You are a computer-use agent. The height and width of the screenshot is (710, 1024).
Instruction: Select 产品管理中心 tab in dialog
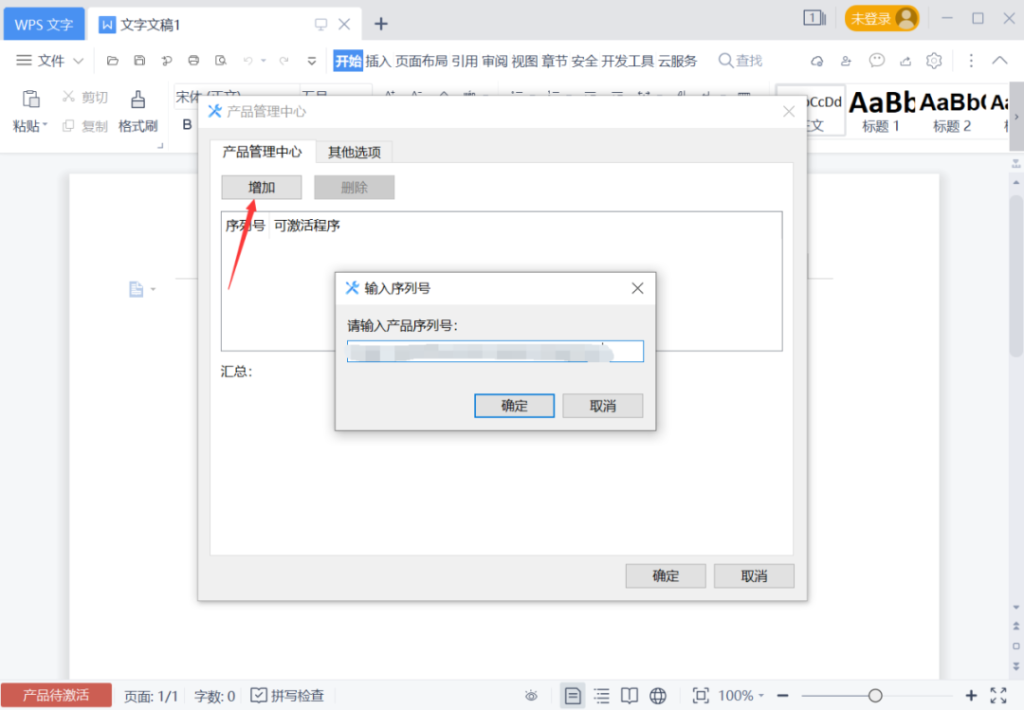coord(262,152)
